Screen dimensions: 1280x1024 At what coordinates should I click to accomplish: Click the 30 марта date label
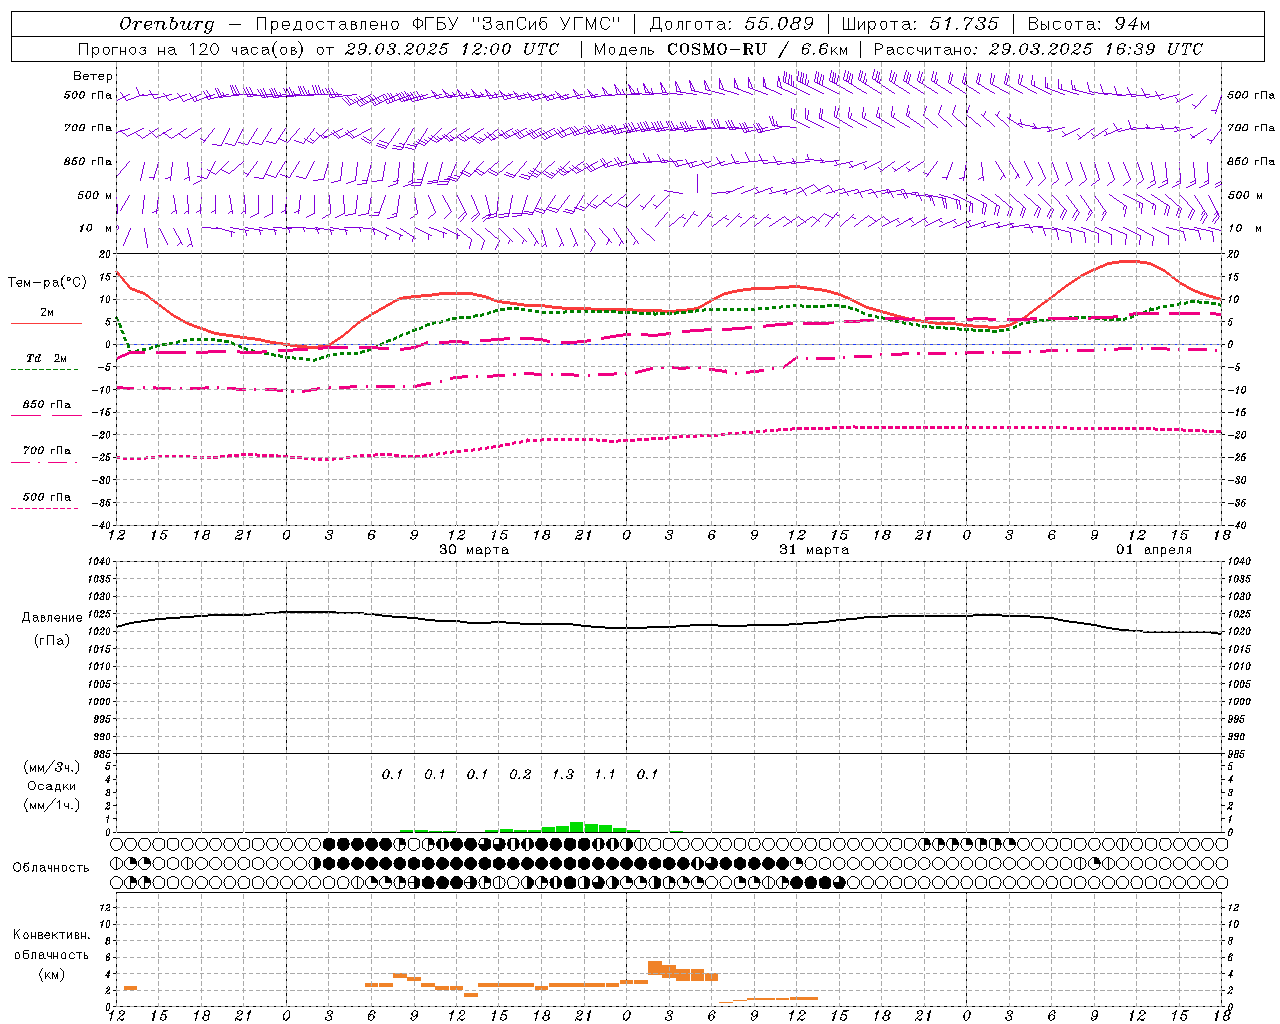coord(474,549)
